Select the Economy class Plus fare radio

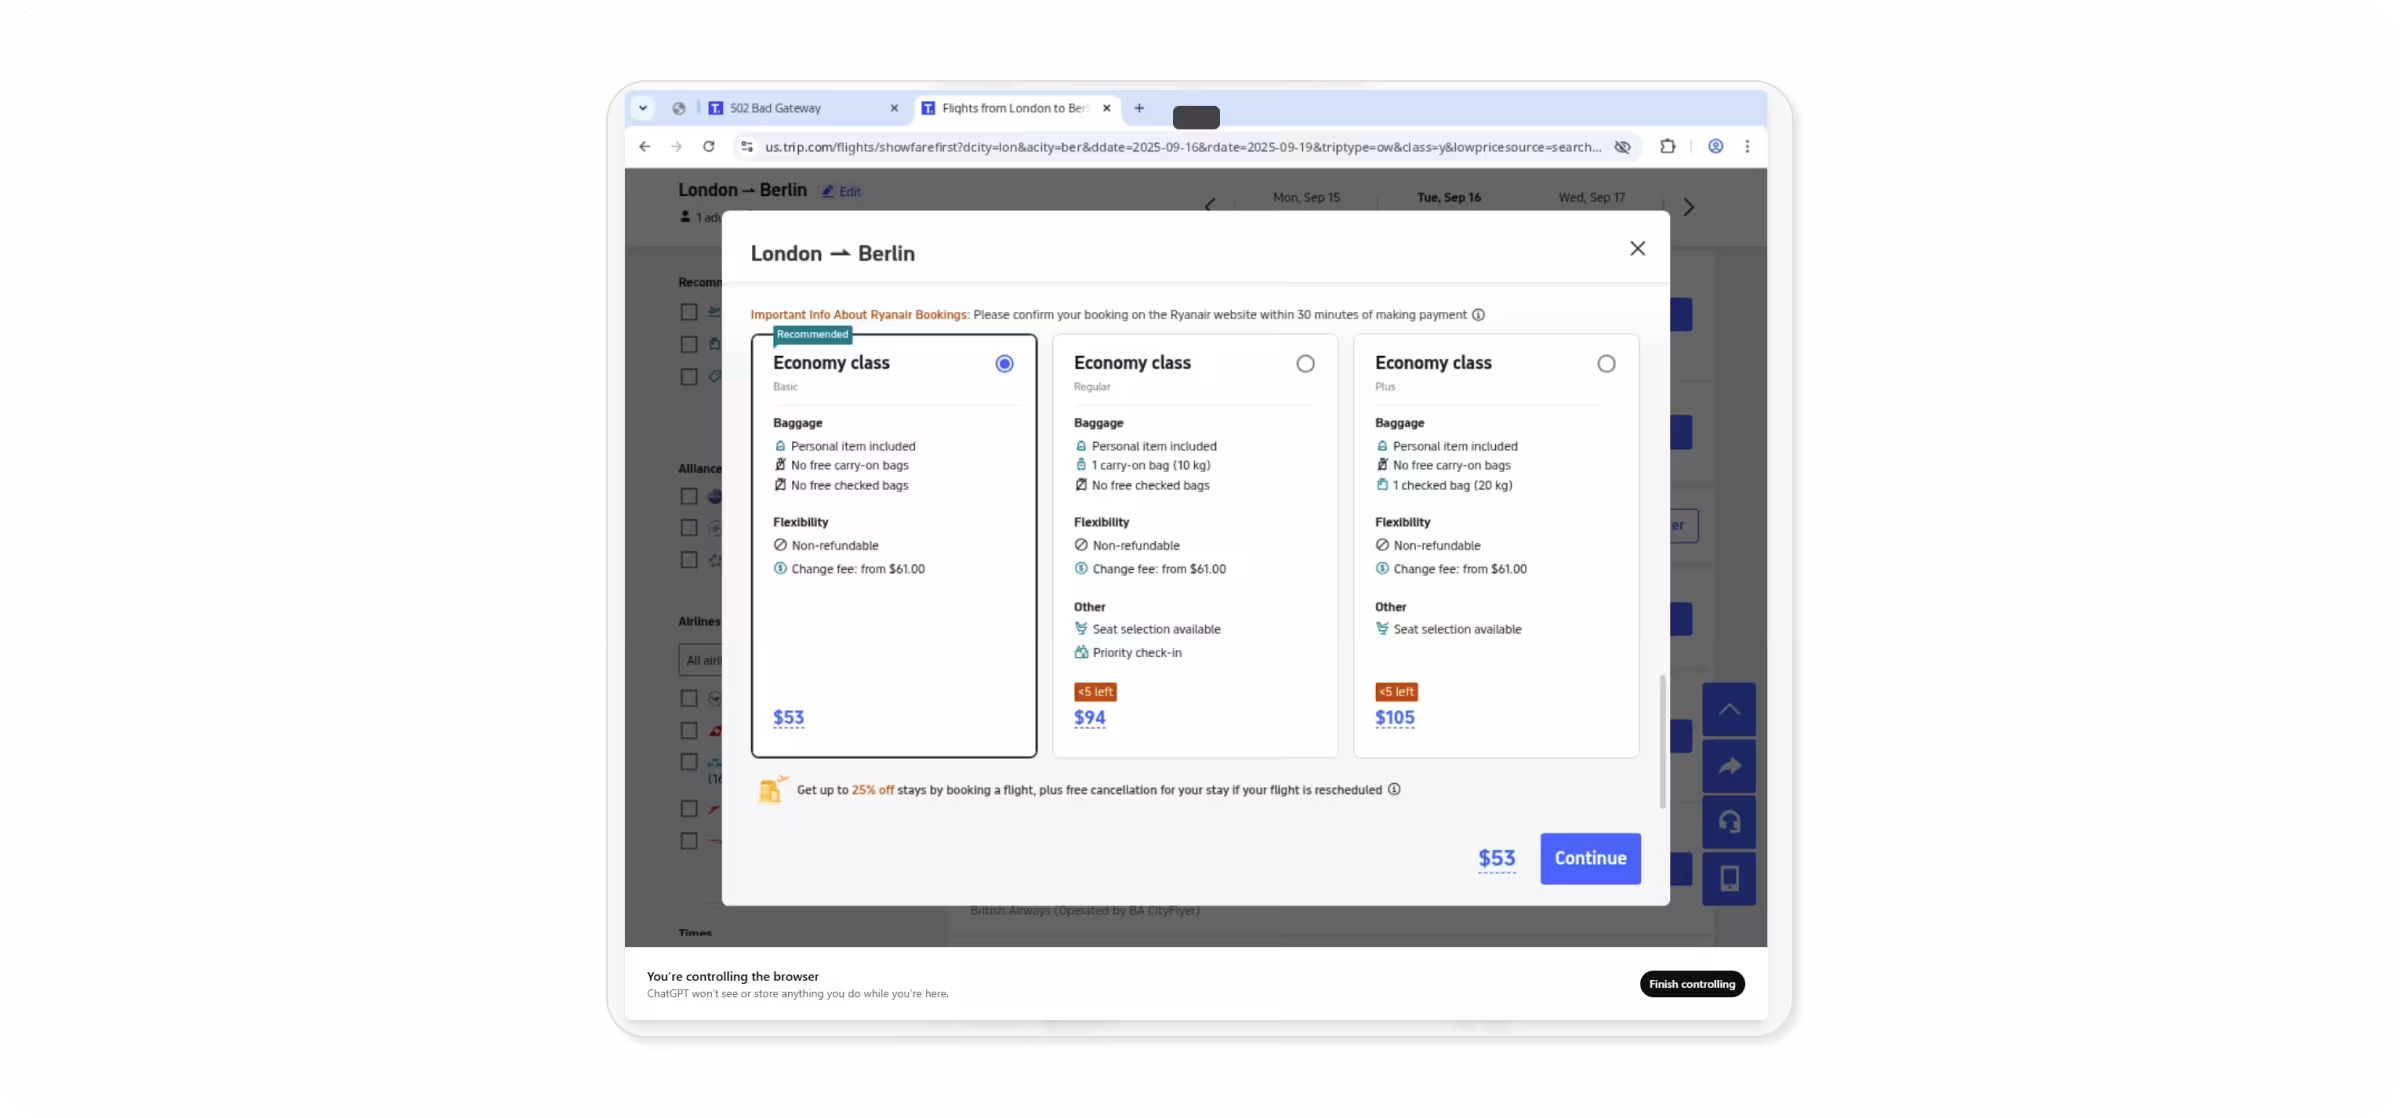1606,364
